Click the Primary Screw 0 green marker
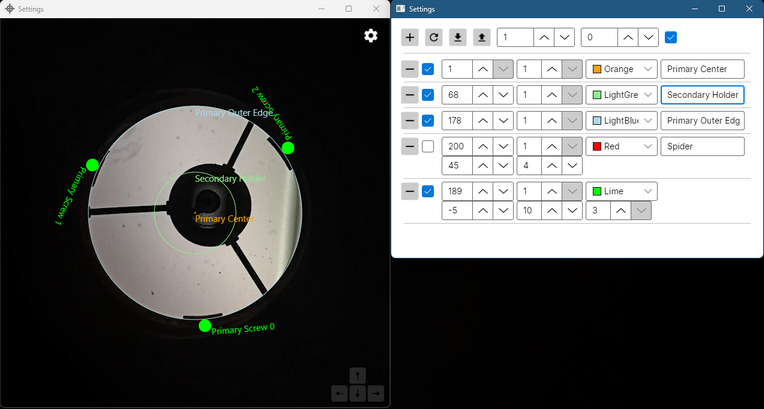Image resolution: width=764 pixels, height=409 pixels. tap(205, 325)
